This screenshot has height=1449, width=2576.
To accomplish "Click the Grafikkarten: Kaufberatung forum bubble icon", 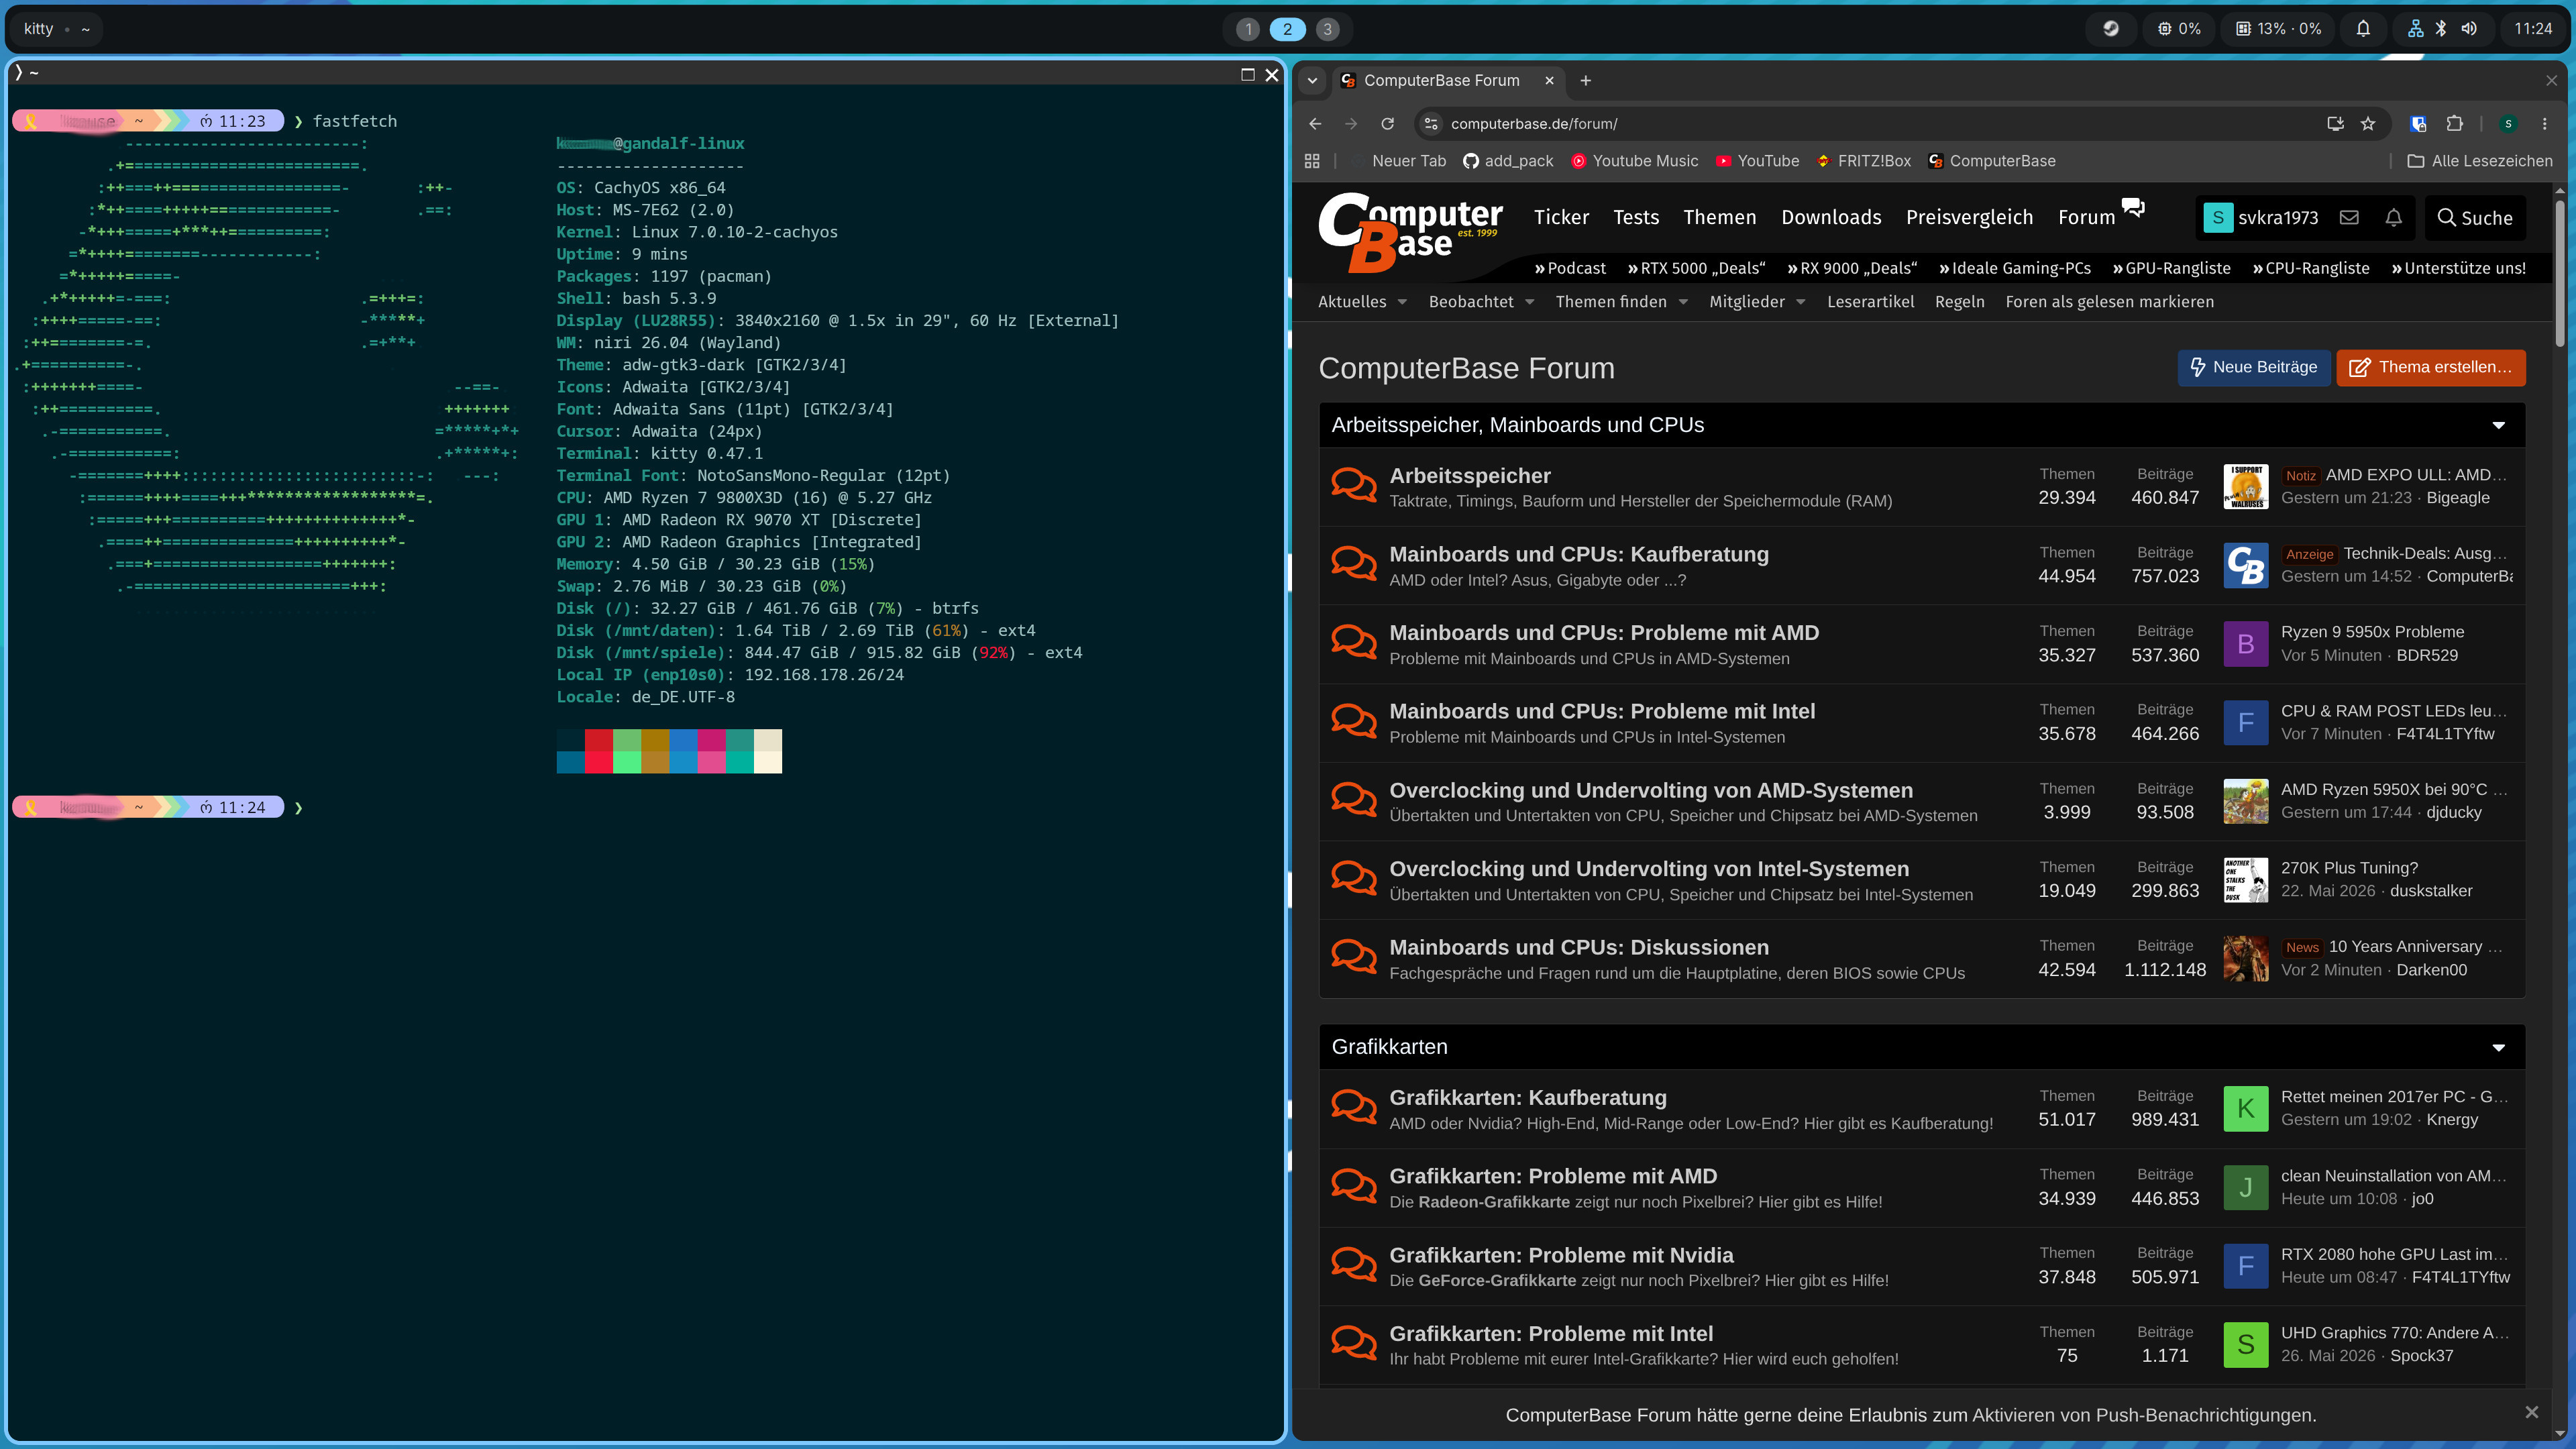I will pyautogui.click(x=1354, y=1107).
